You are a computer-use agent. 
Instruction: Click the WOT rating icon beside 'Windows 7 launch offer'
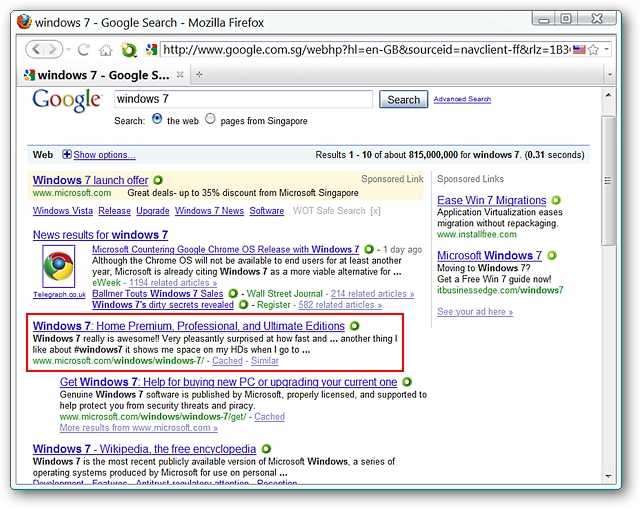pos(158,180)
